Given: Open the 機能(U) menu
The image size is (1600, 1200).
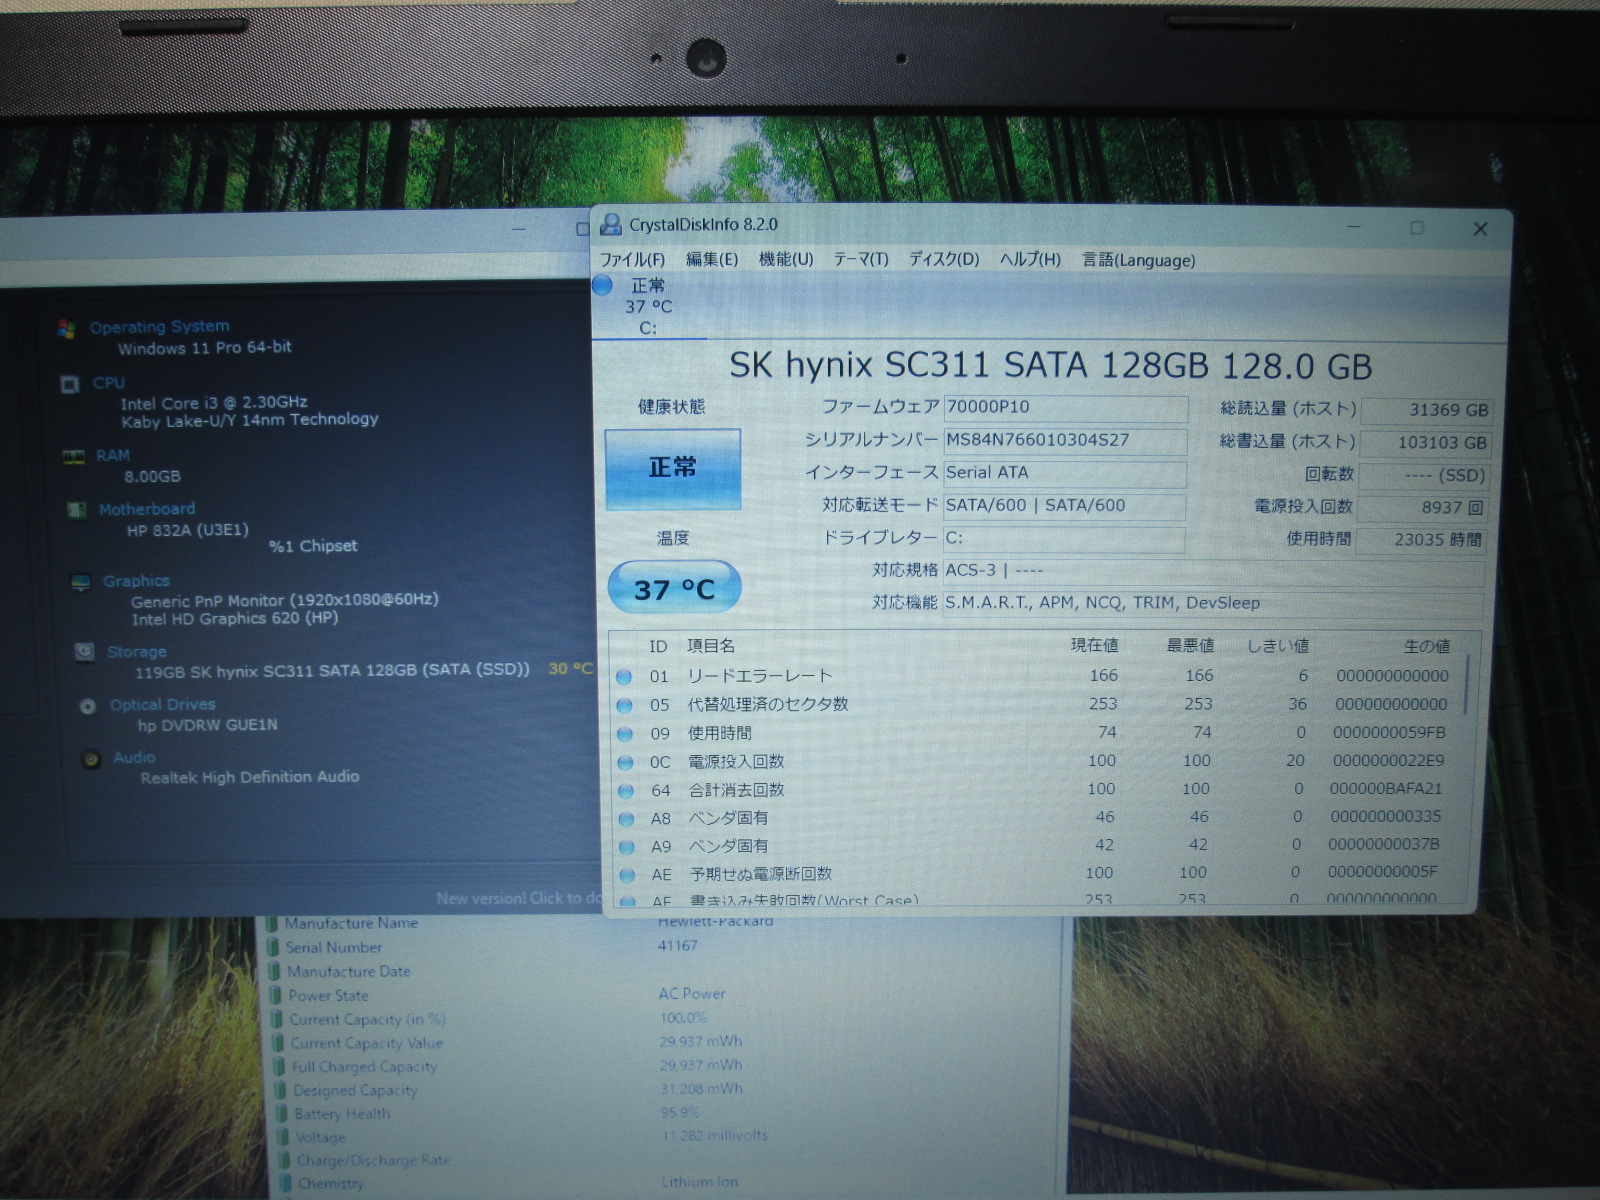Looking at the screenshot, I should pos(785,260).
